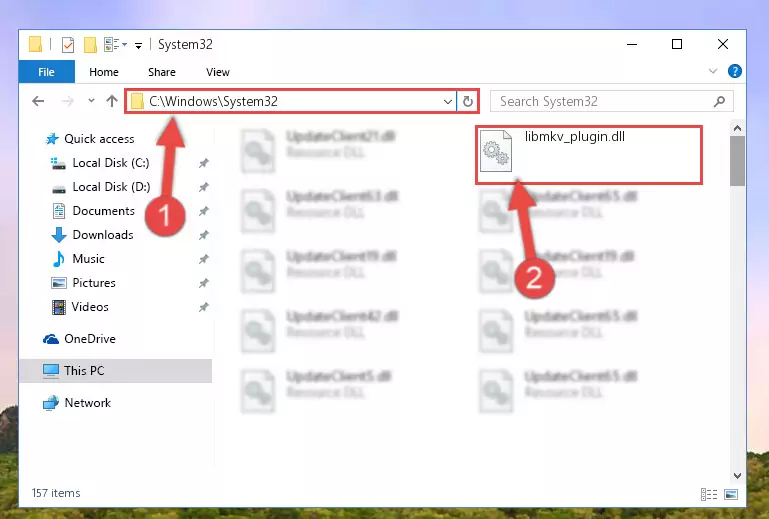Click the pin icon next to Videos
Viewport: 769px width, 519px height.
pos(204,307)
